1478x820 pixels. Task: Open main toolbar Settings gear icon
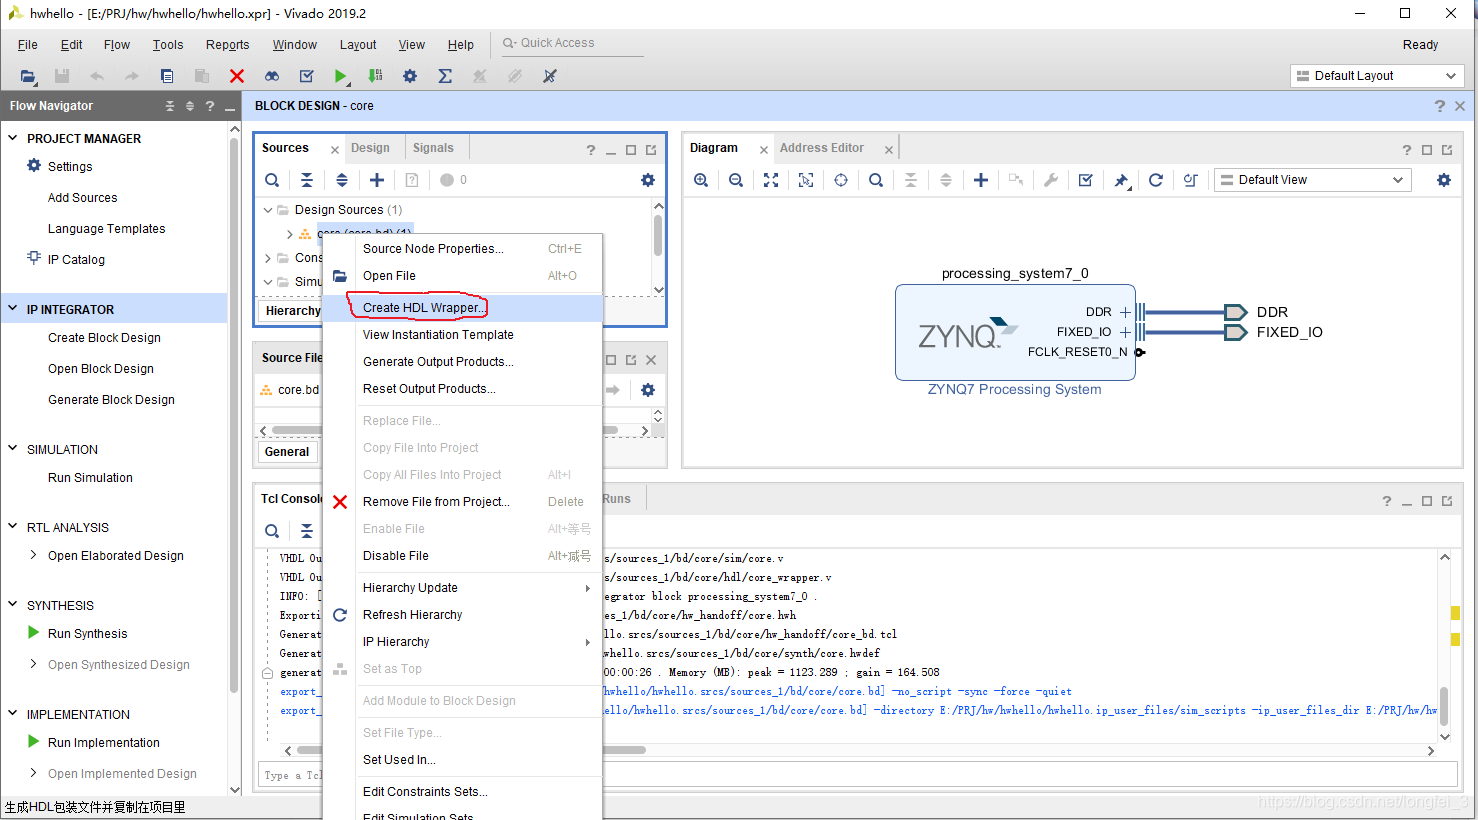[x=410, y=76]
